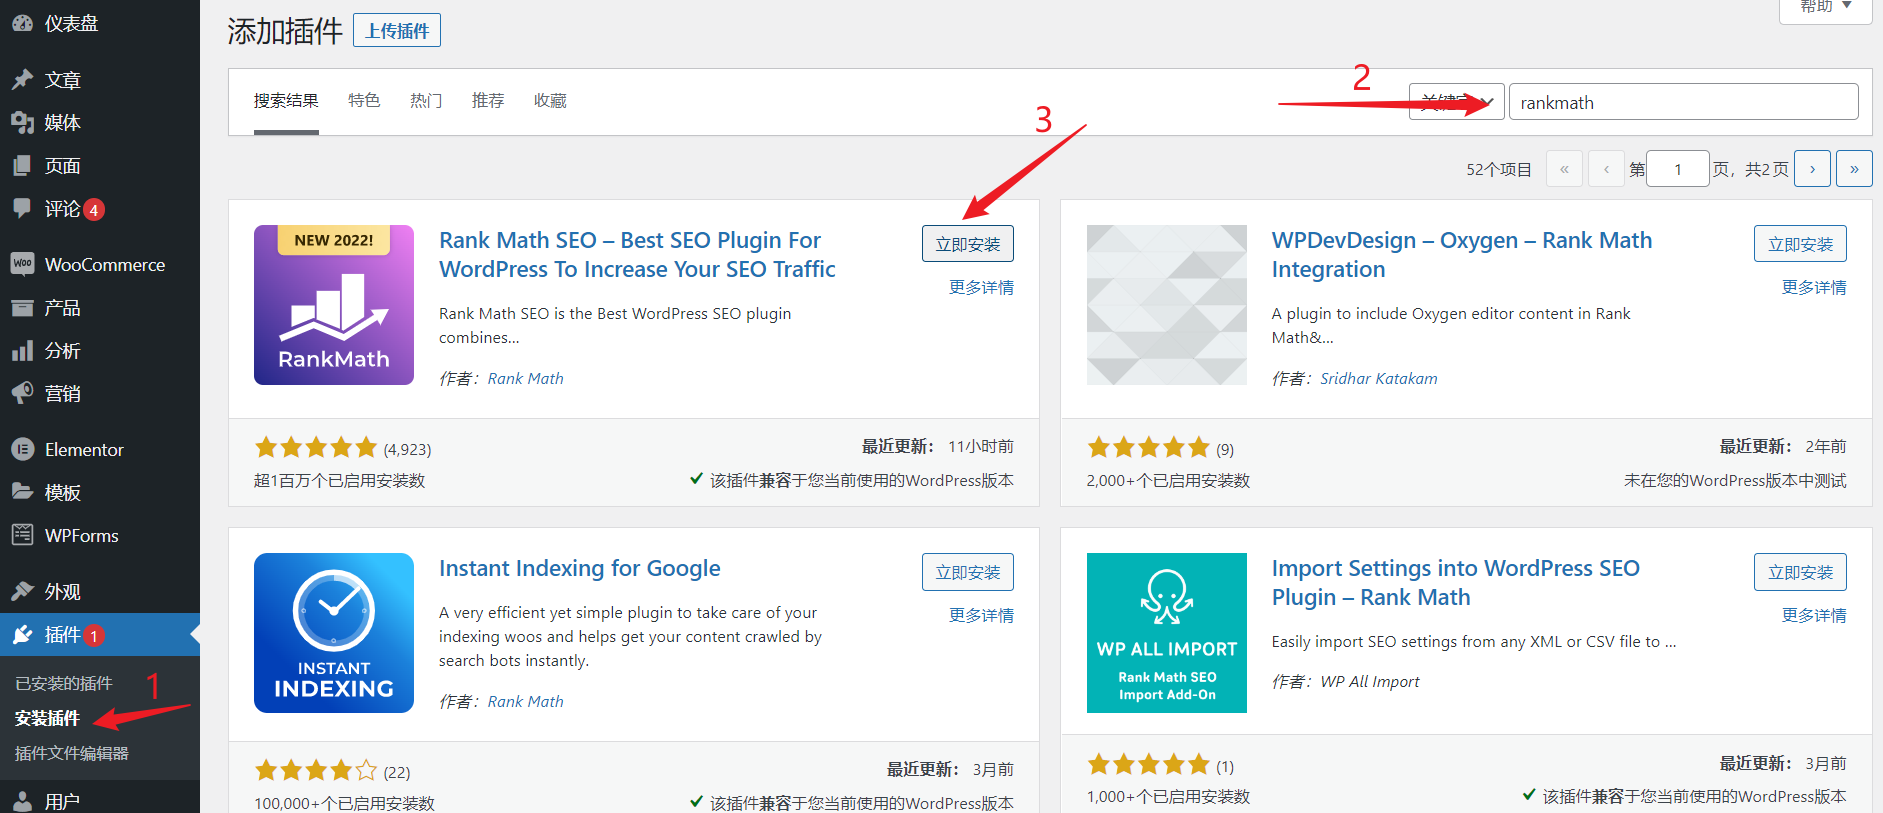The image size is (1883, 813).
Task: Click the Appearance paintbrush icon
Action: pos(22,591)
